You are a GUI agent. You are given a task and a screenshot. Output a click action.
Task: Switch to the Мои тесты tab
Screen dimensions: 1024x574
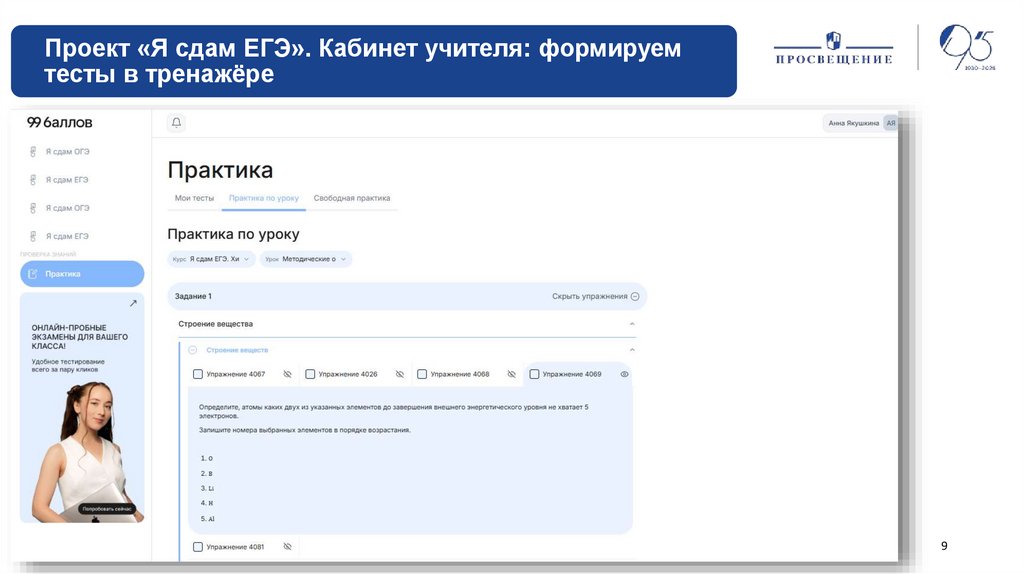coord(194,198)
